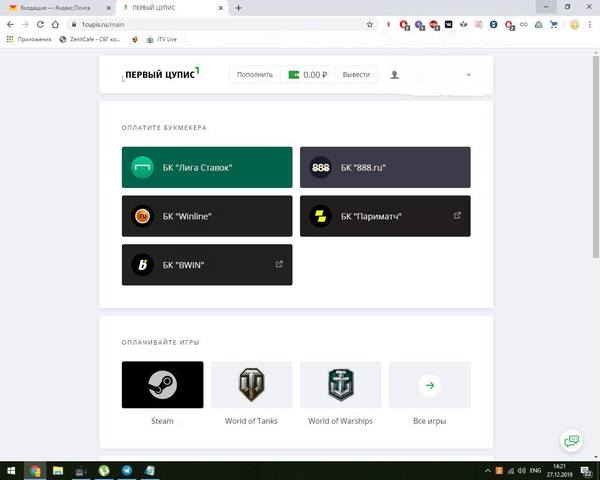600x480 pixels.
Task: Expand the user account dropdown arrow
Action: 468,75
